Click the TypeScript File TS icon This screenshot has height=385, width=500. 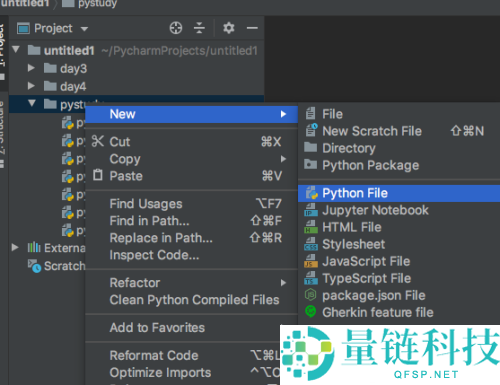tap(311, 278)
